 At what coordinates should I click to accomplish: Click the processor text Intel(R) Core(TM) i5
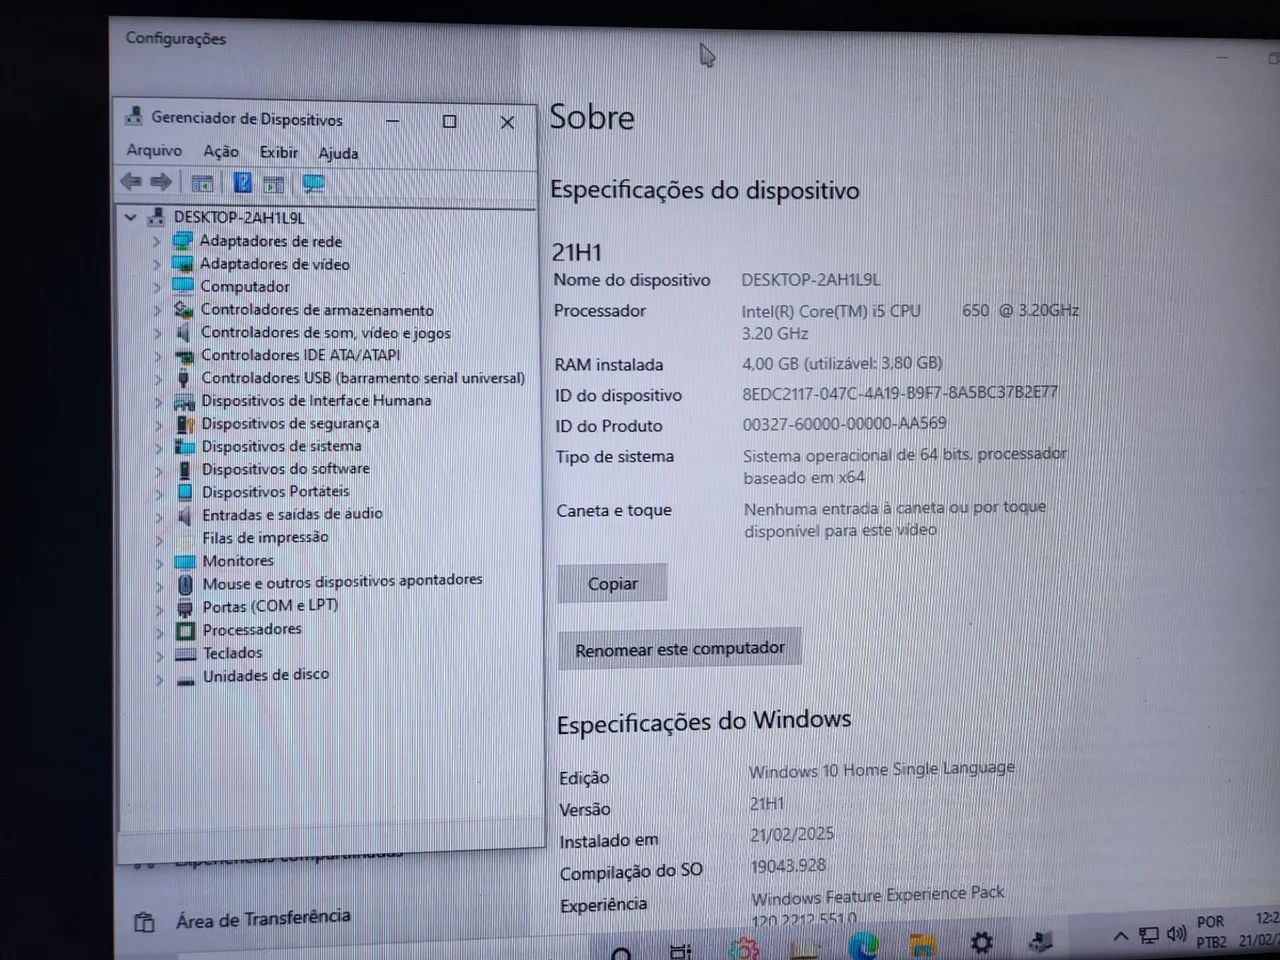(x=831, y=311)
